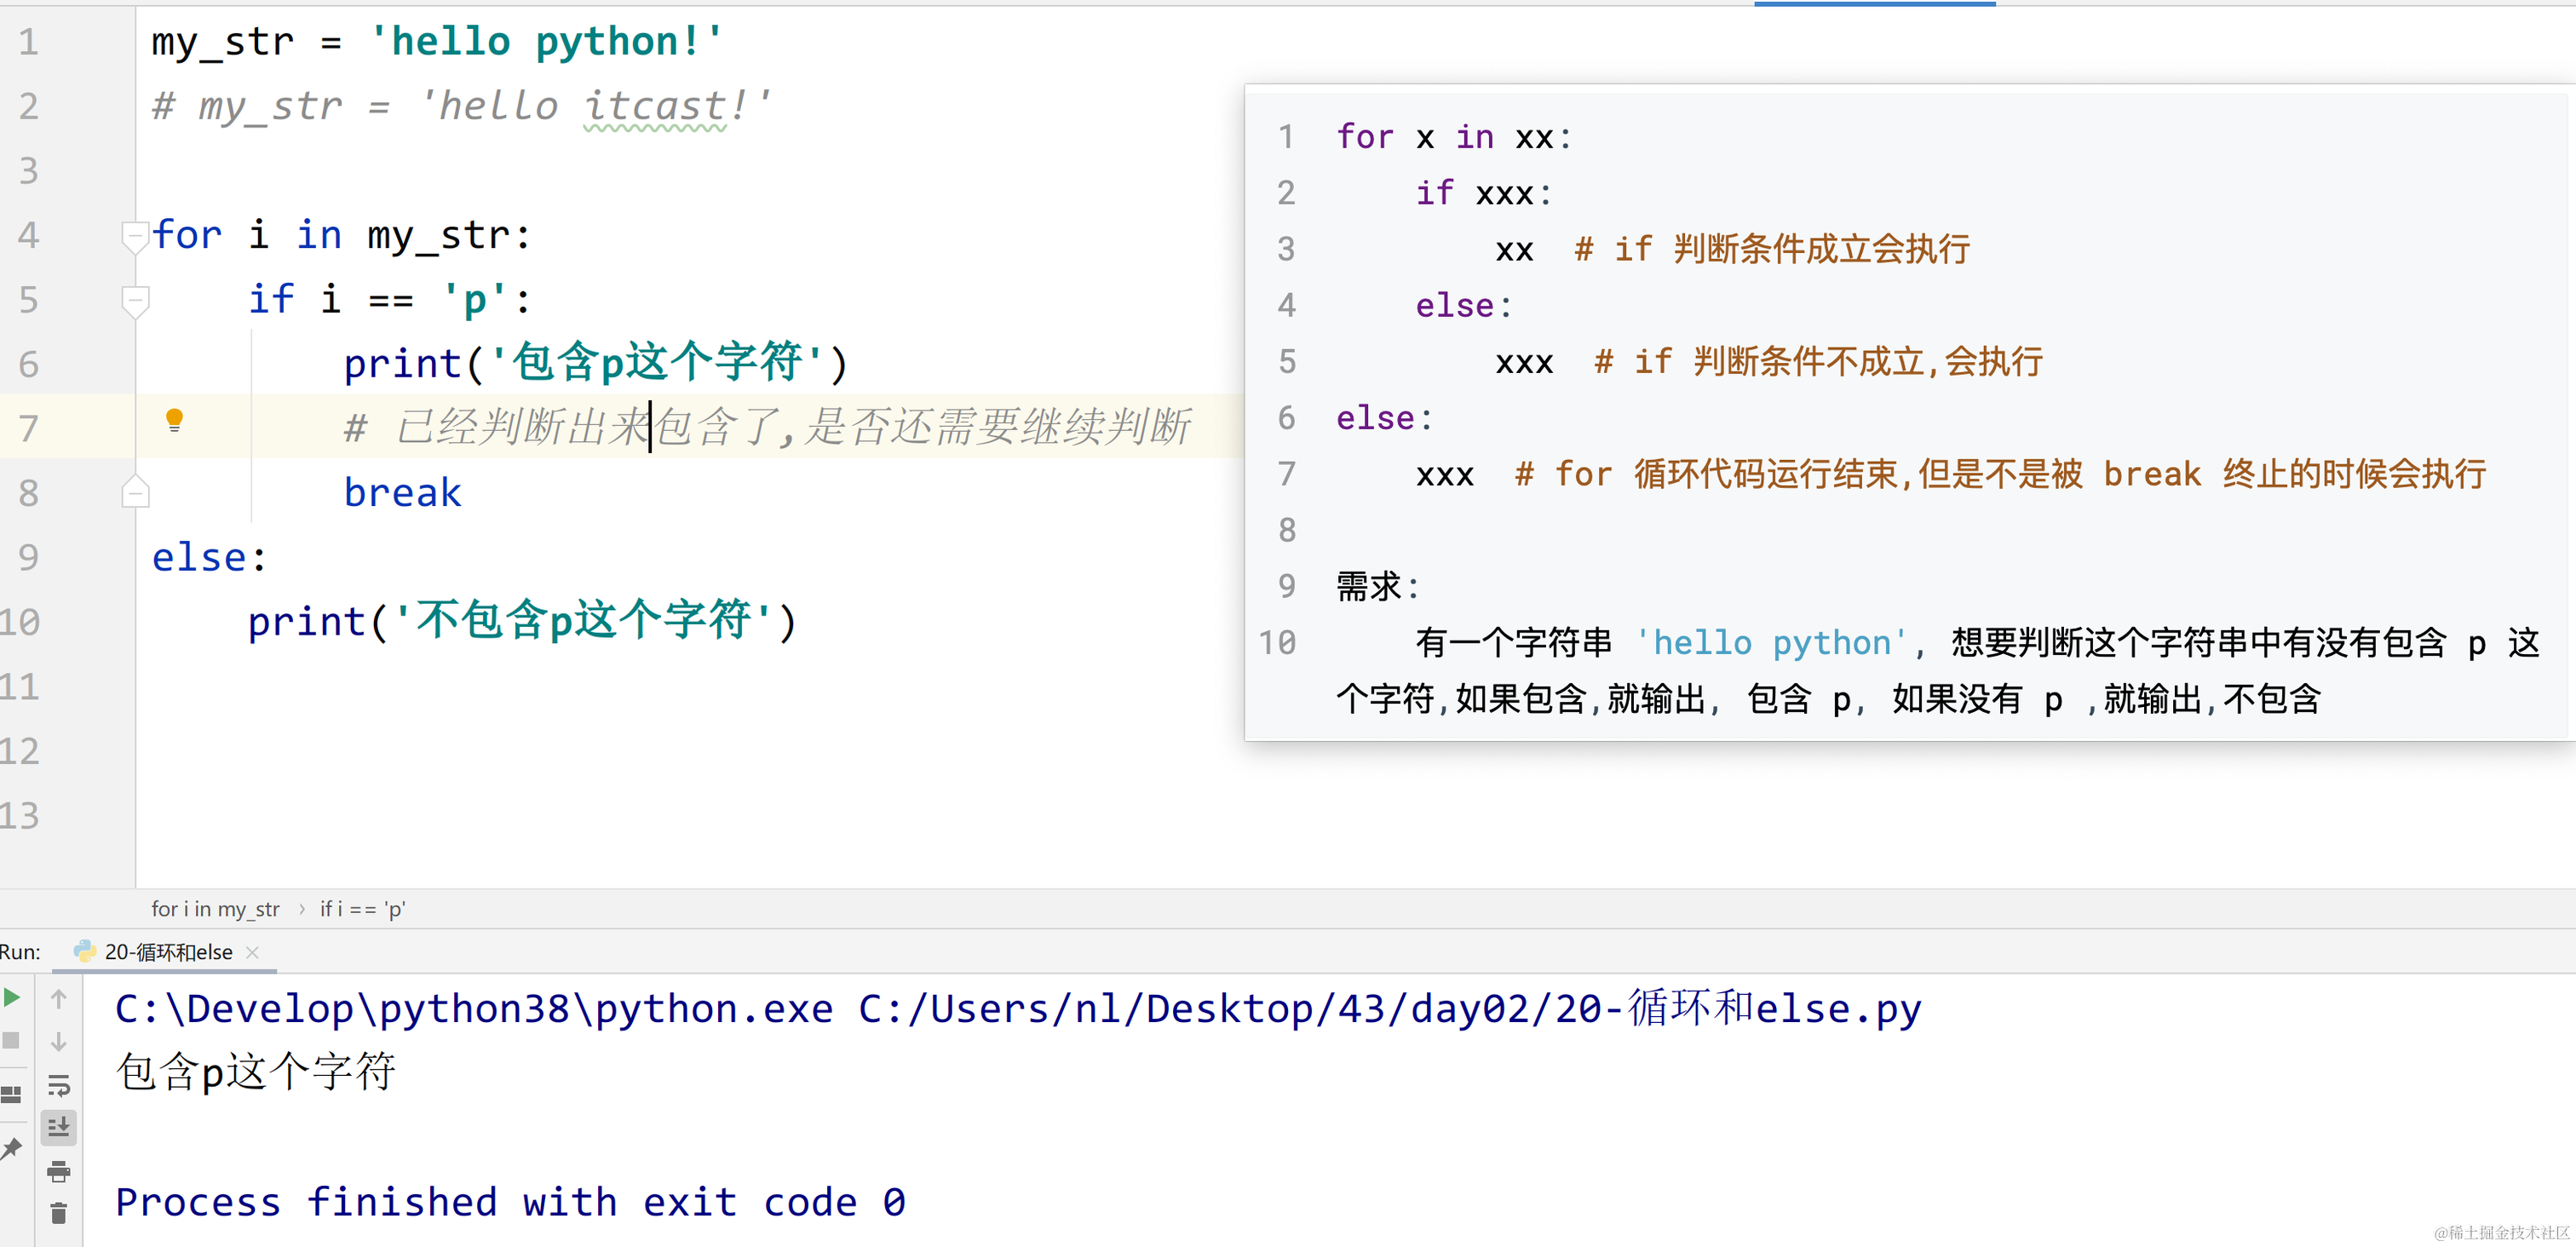The image size is (2576, 1247).
Task: Click the break statement on line 8
Action: point(402,493)
